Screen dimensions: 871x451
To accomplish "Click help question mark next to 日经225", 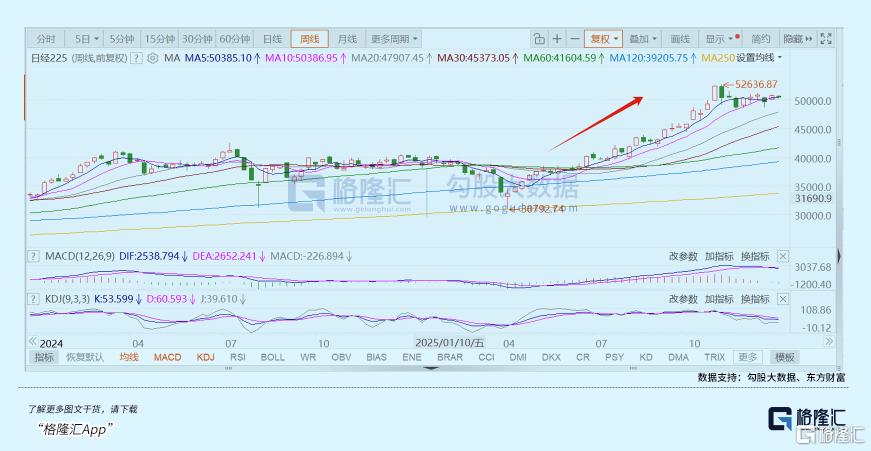I will (x=138, y=58).
